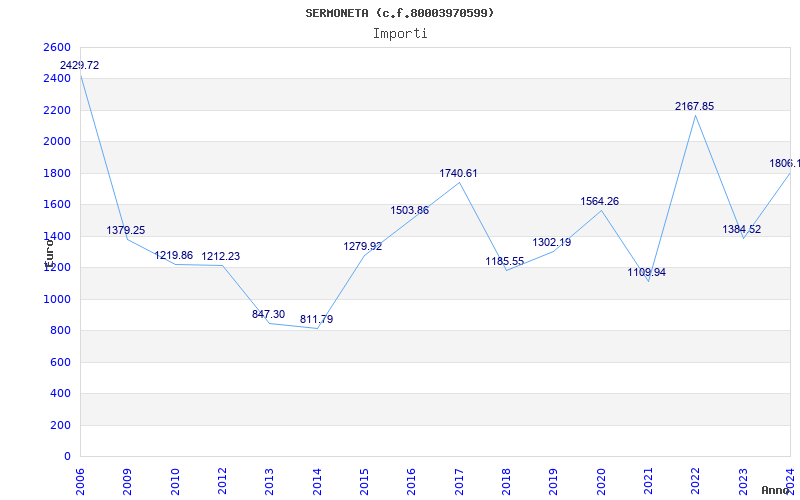The height and width of the screenshot is (500, 800).
Task: Click data label 1740.61
Action: pyautogui.click(x=458, y=173)
